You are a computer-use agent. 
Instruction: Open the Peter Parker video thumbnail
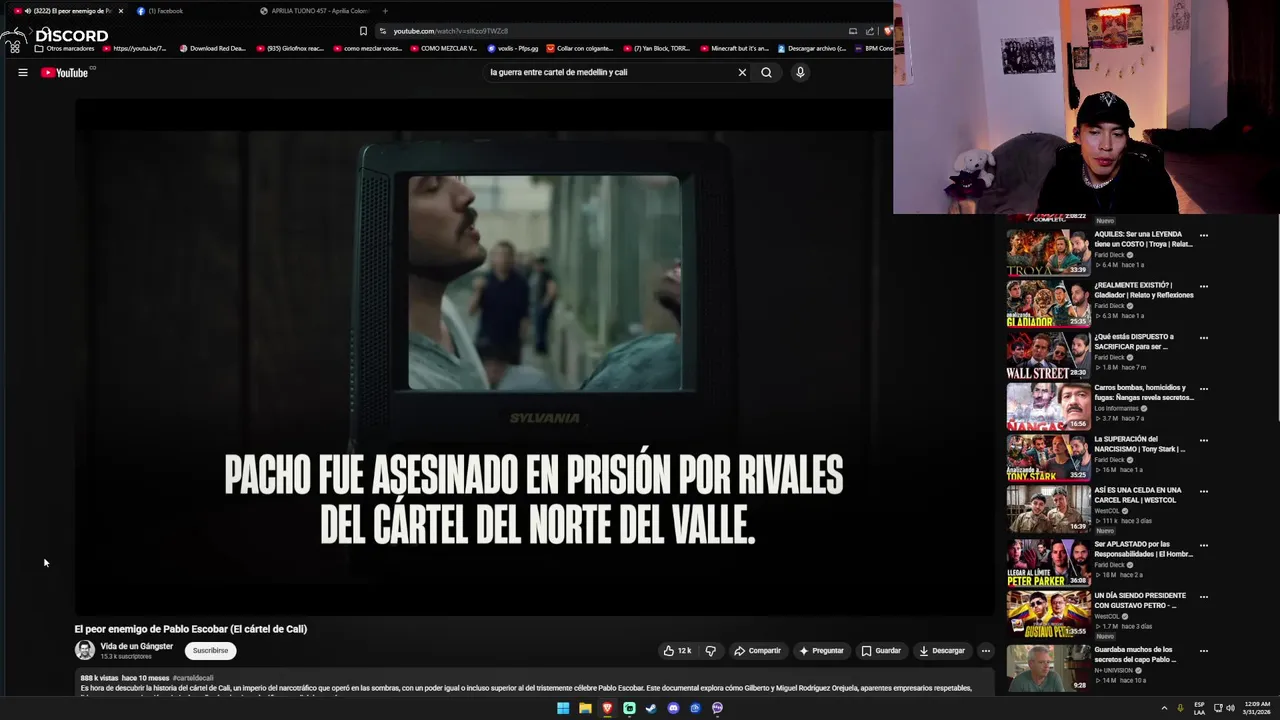click(x=1048, y=563)
